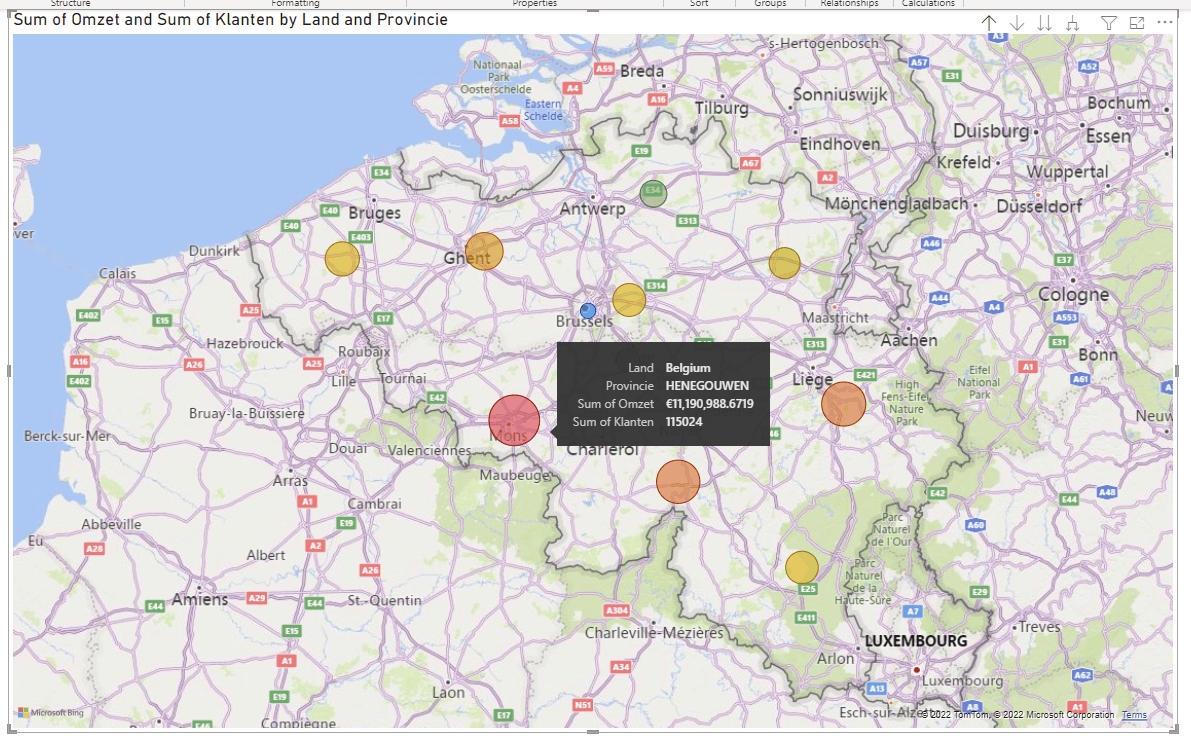Select the go-to-next-level double arrow icon
1191x738 pixels.
(x=1043, y=22)
